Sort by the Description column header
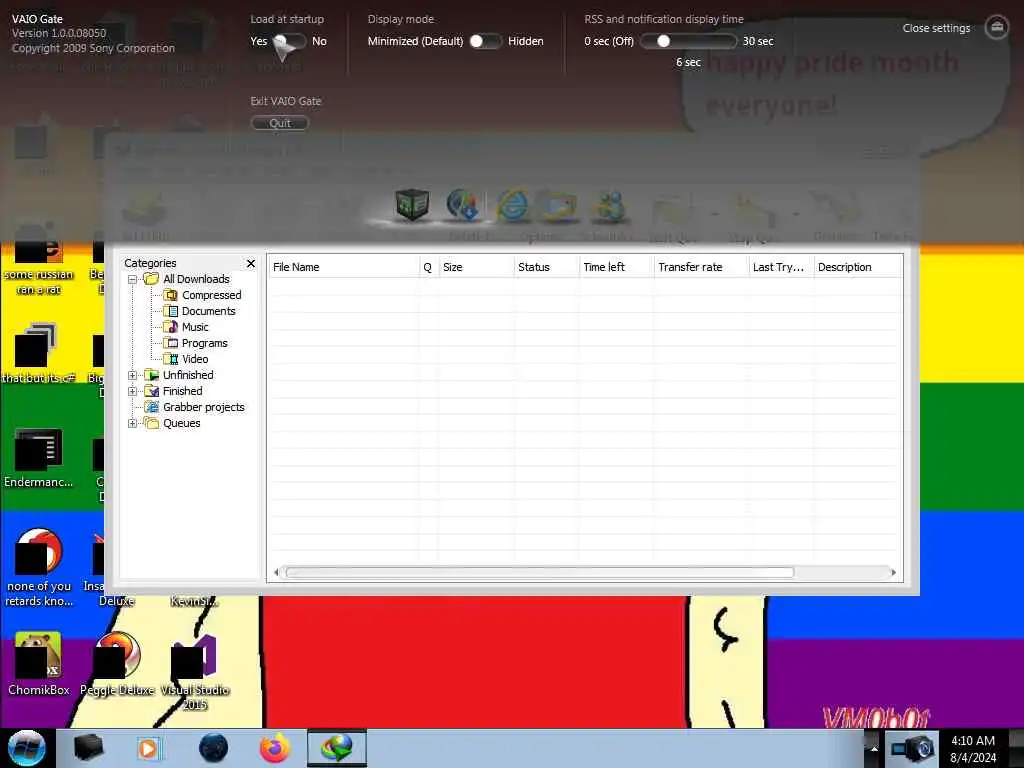 858,267
